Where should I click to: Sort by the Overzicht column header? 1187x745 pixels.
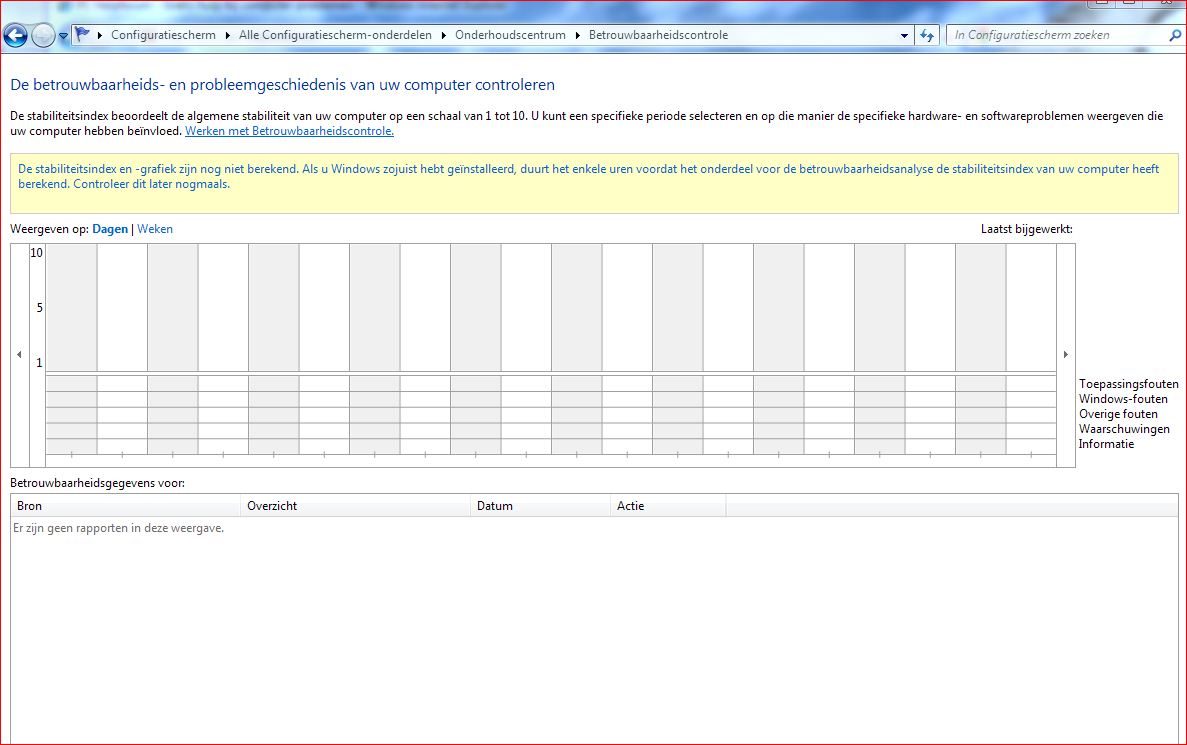tap(356, 506)
